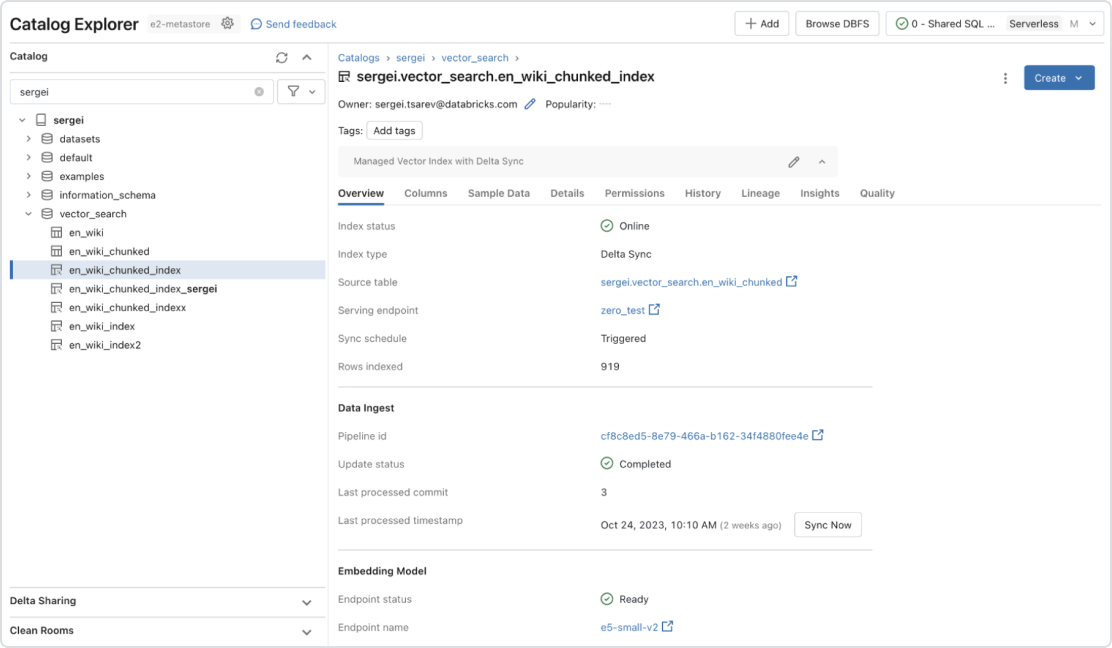
Task: Open the e5-small-v2 endpoint link
Action: (622, 628)
